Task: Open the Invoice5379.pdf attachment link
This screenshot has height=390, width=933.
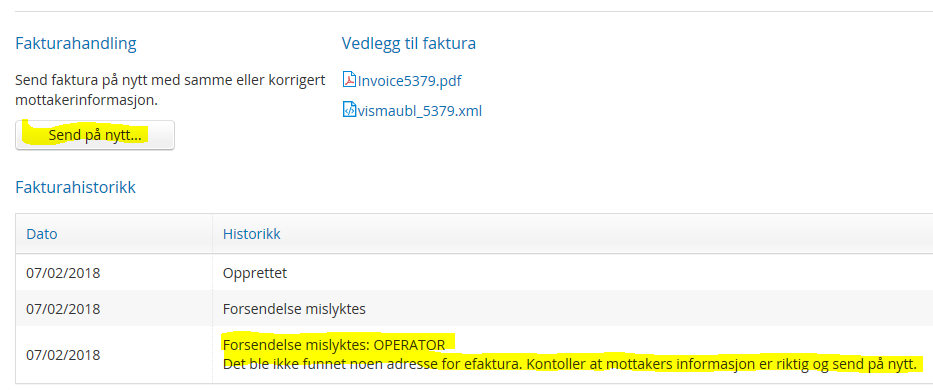Action: tap(409, 80)
